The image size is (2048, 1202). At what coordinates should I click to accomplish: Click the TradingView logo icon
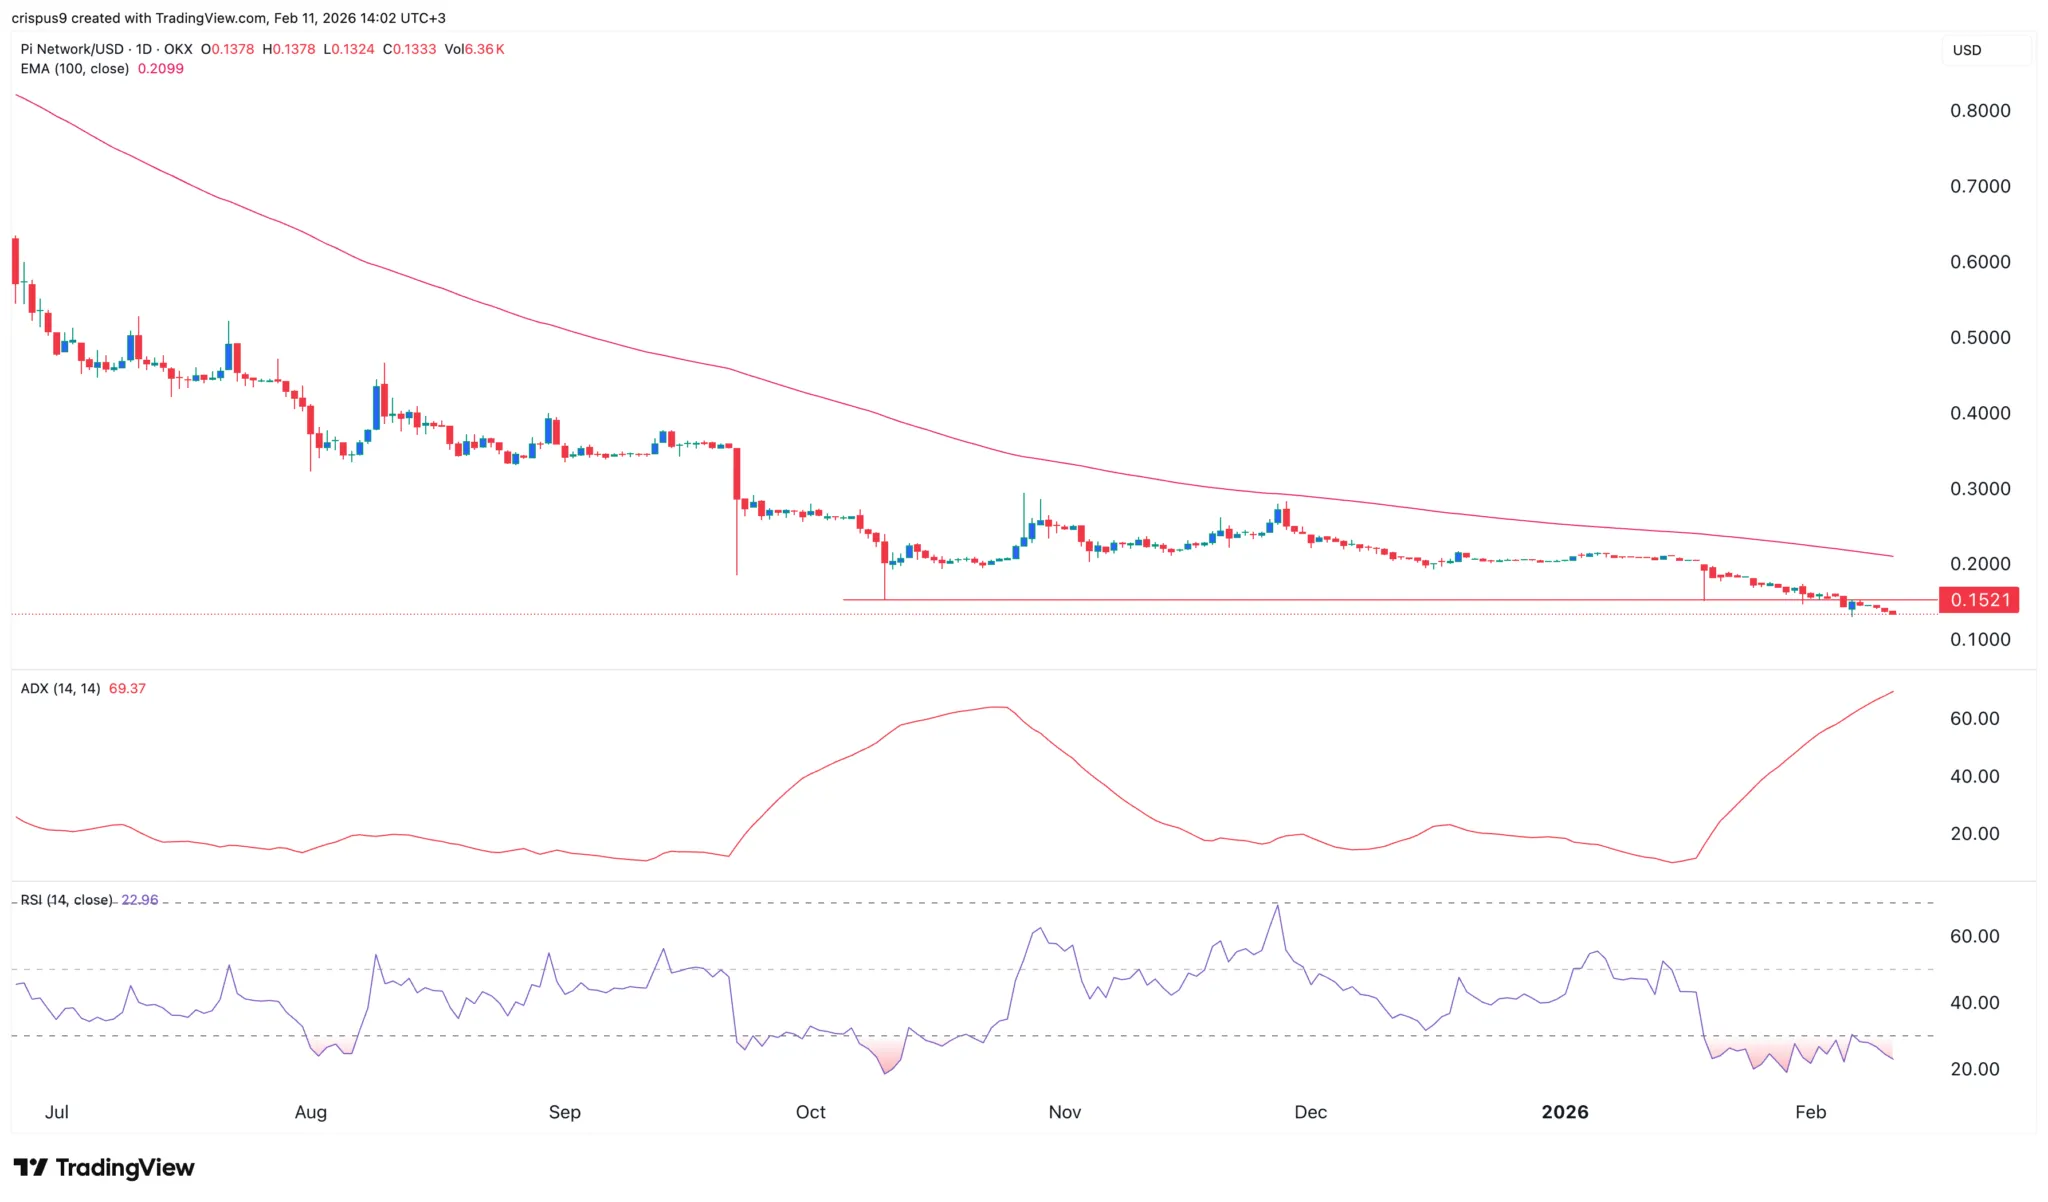[30, 1167]
